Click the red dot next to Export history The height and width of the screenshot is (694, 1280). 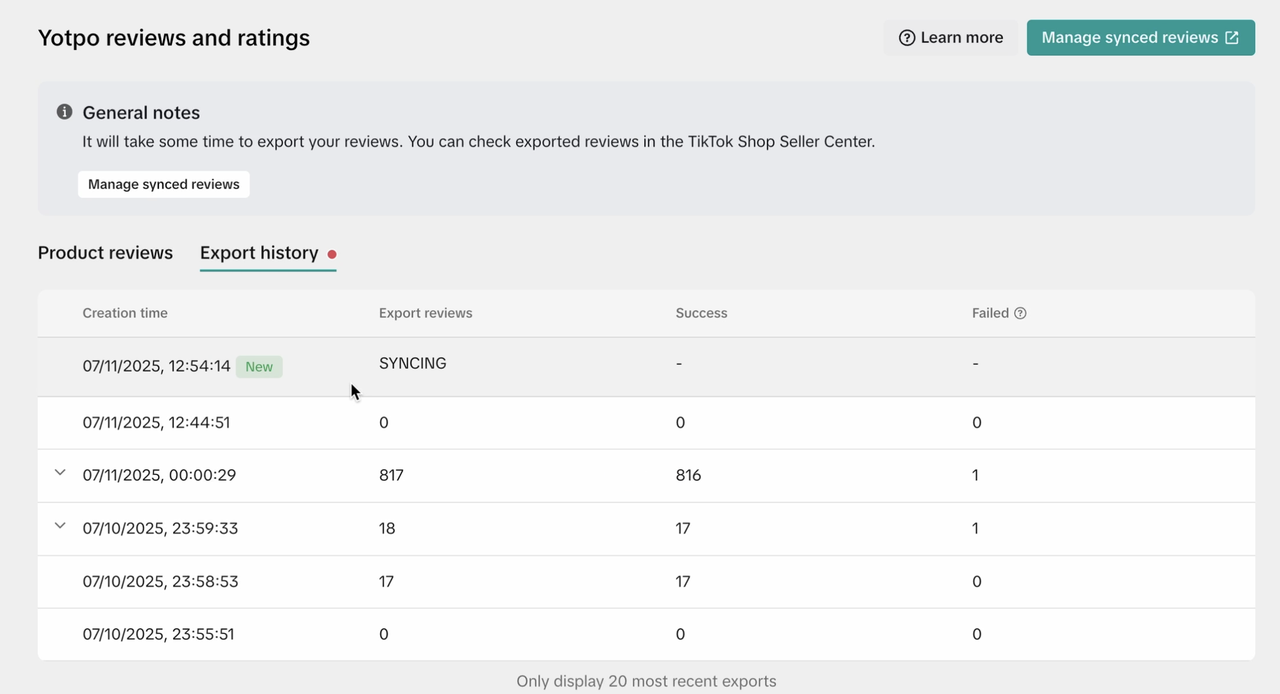click(x=332, y=254)
